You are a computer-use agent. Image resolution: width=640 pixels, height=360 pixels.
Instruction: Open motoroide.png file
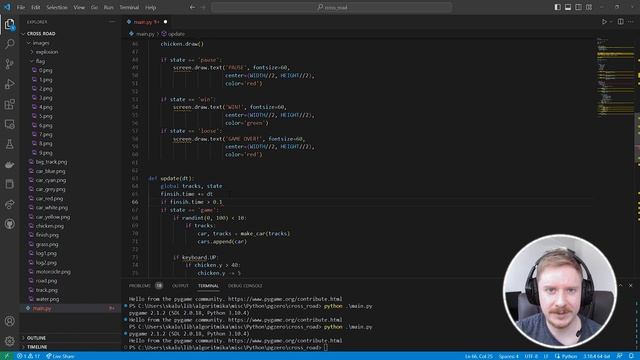click(x=53, y=272)
